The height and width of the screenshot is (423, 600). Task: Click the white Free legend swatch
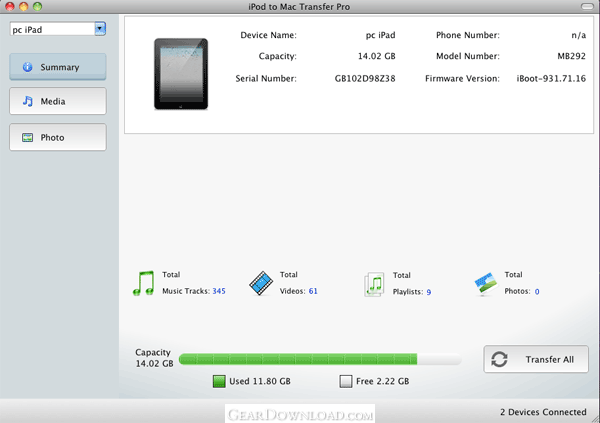(346, 381)
